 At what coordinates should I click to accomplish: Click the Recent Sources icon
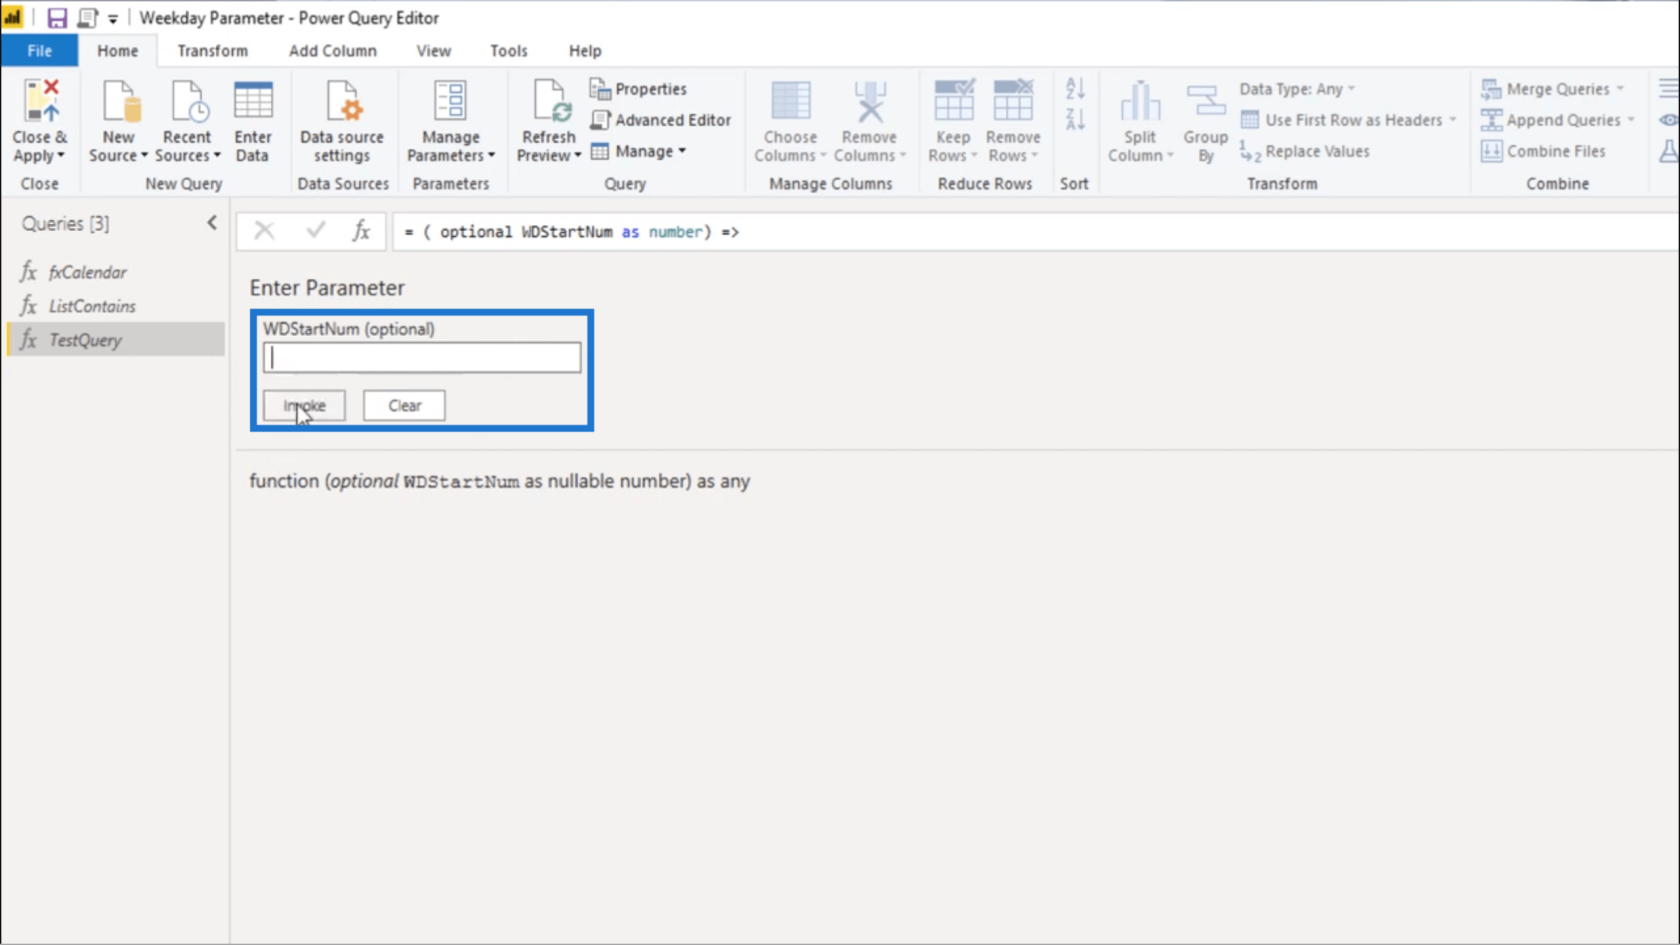click(x=188, y=101)
